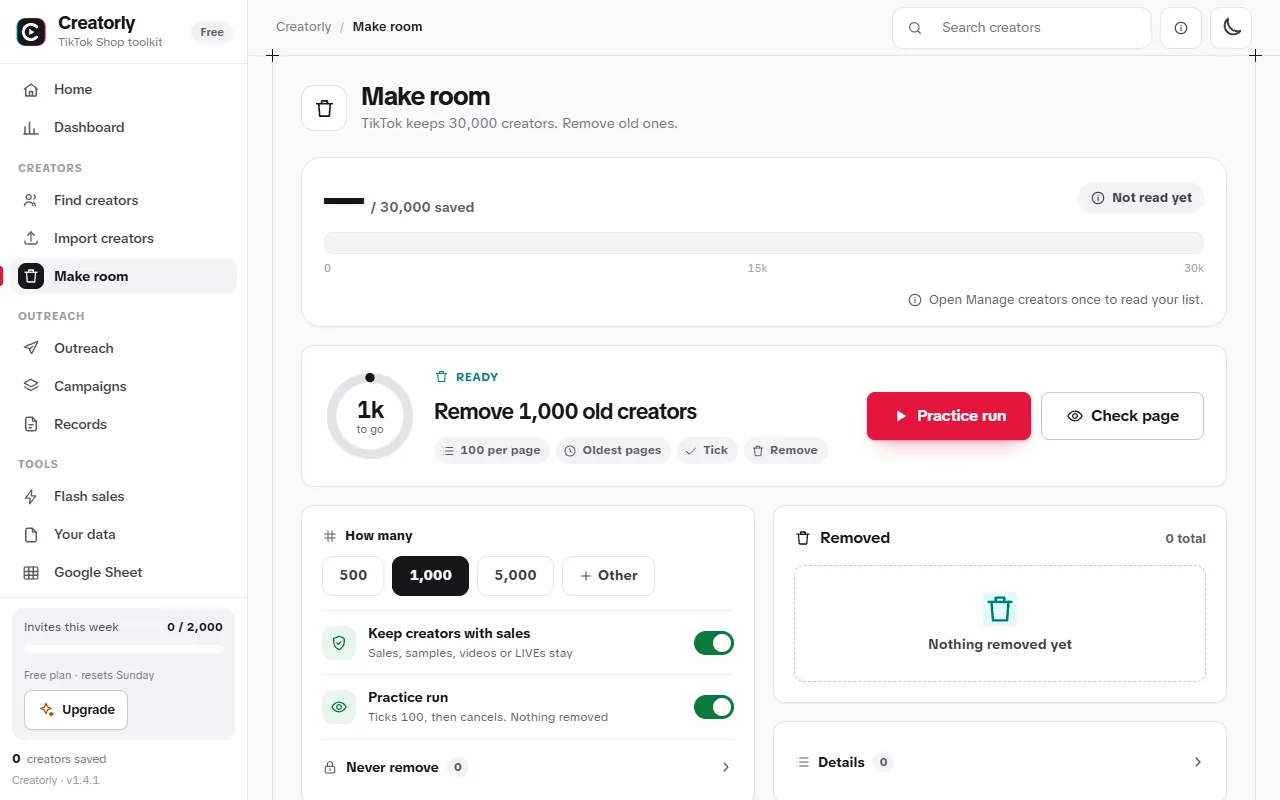
Task: Click the 1k to go progress ring
Action: coord(370,416)
